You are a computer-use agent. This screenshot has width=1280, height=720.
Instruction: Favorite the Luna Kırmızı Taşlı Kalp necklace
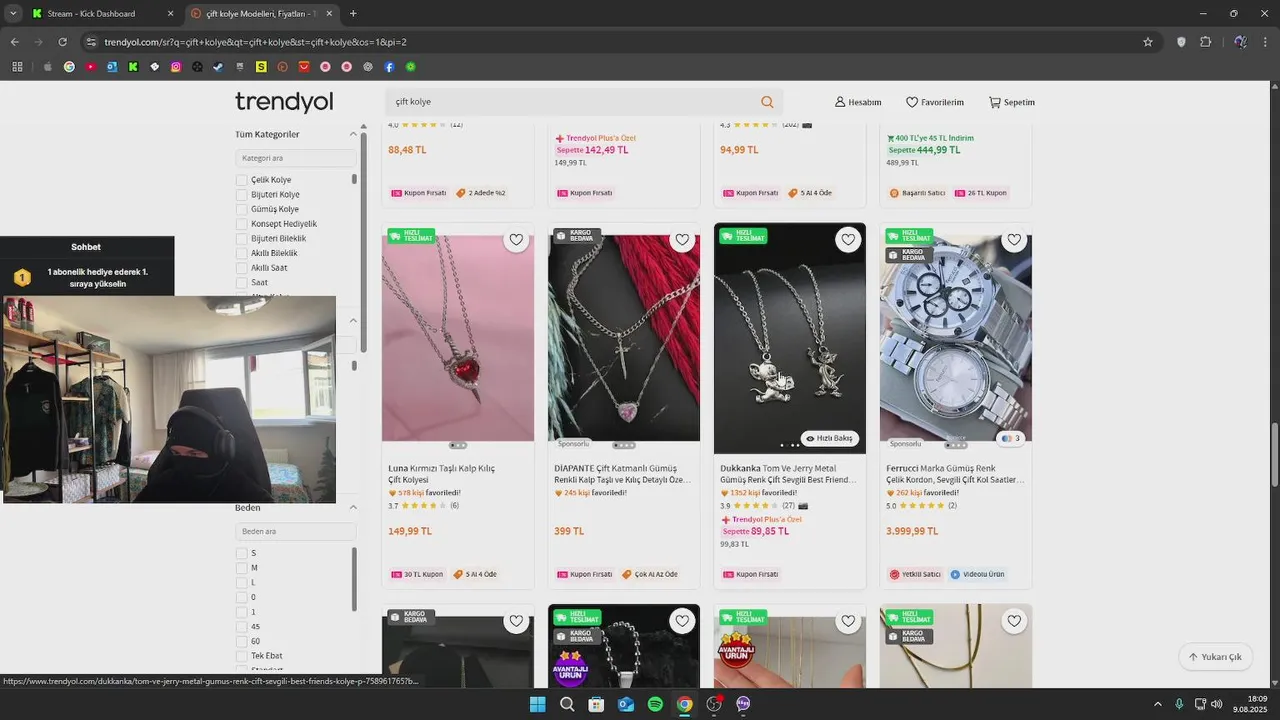[x=516, y=240]
